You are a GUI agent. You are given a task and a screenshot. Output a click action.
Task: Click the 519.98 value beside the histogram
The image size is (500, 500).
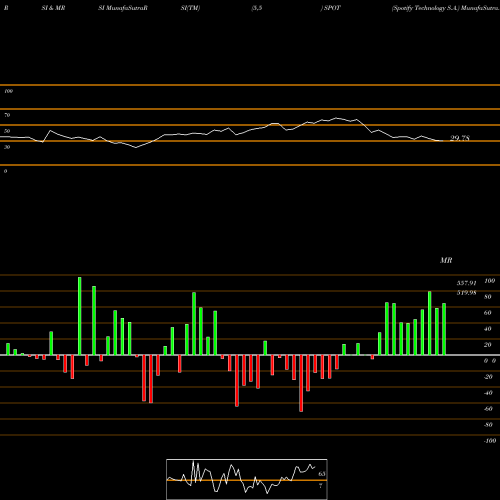[x=467, y=293]
